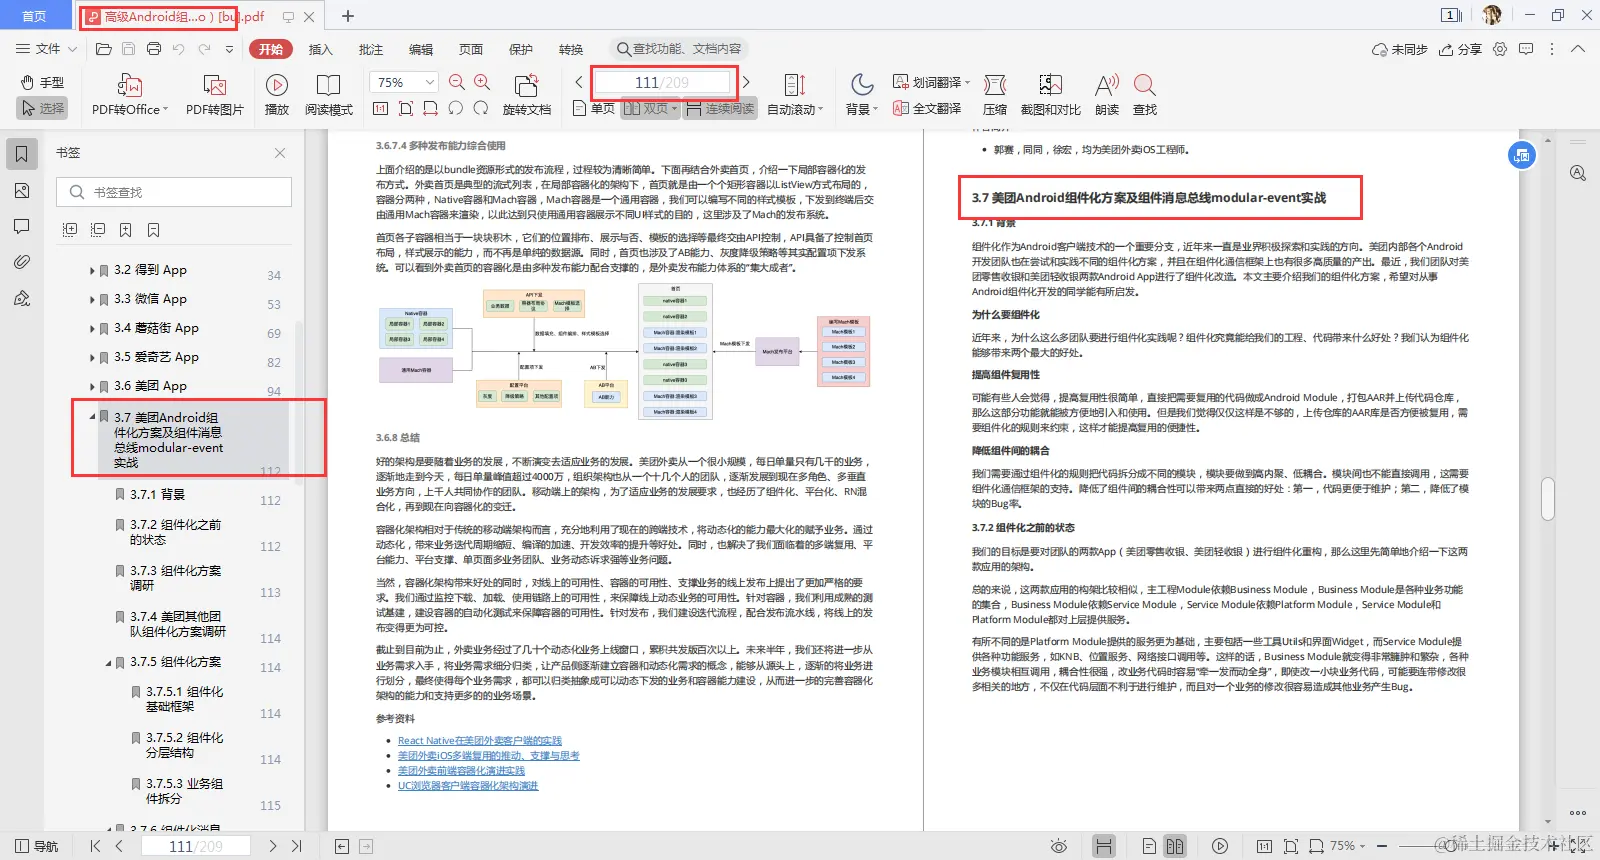Expand the 3.4 蘑菇街 App bookmark
The height and width of the screenshot is (860, 1600).
point(92,328)
